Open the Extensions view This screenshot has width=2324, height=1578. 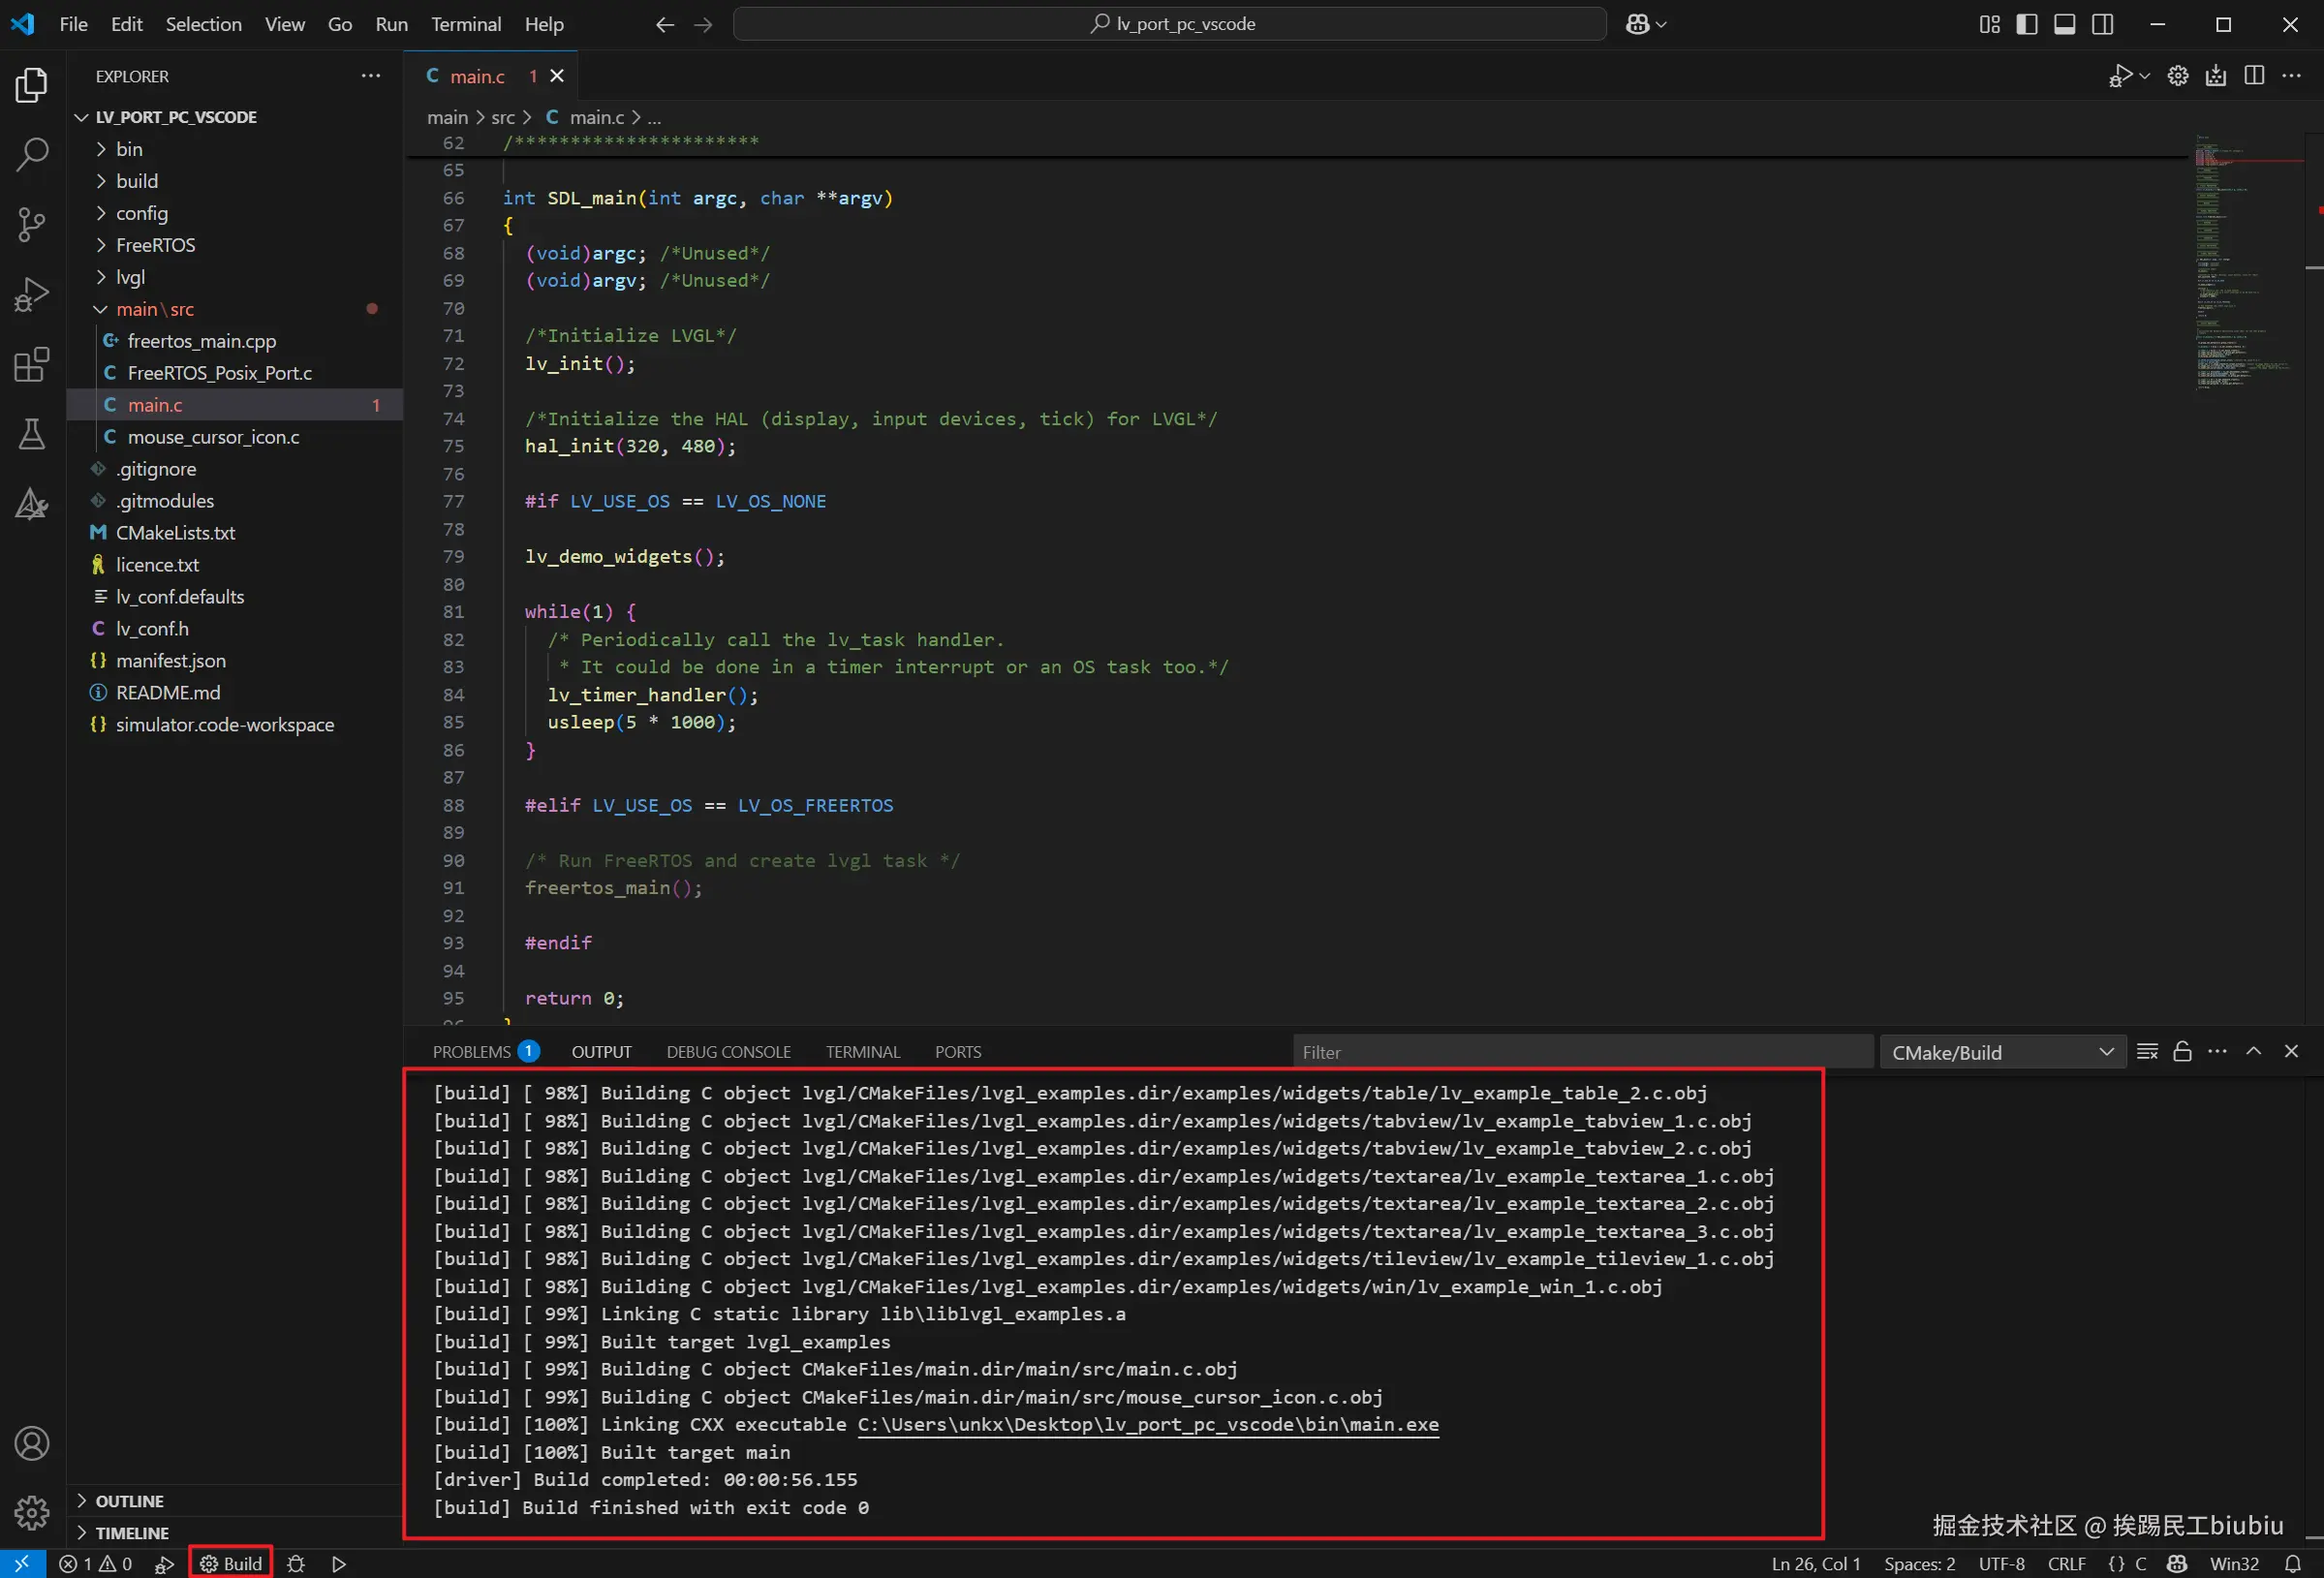[x=32, y=365]
